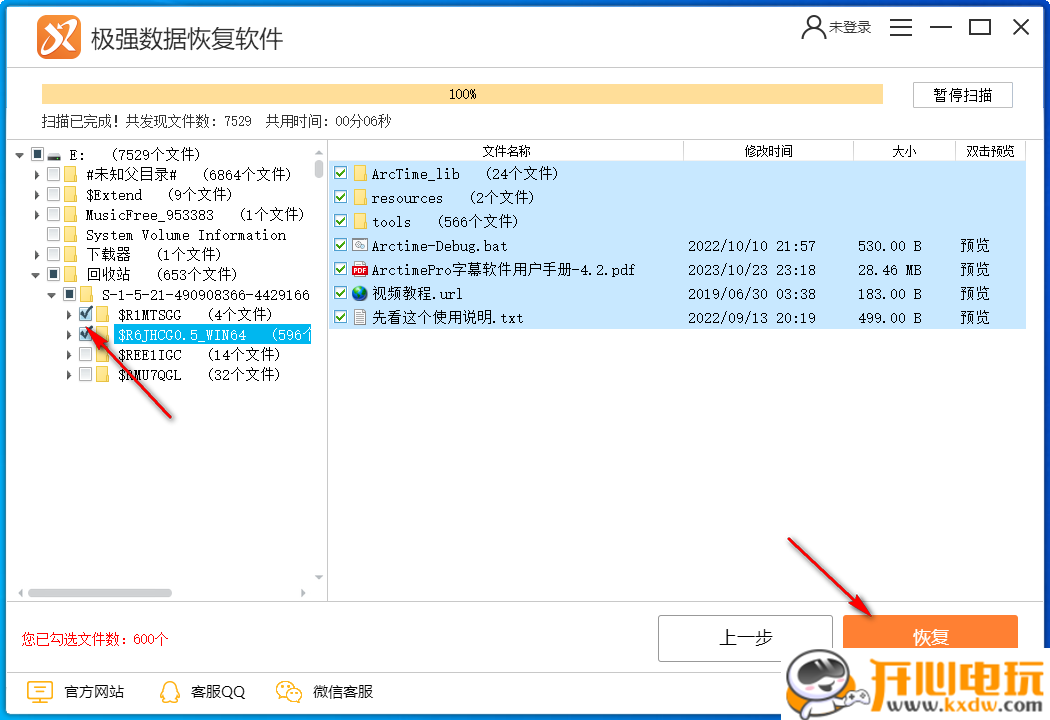Uncheck the 视频教程.url checkbox
This screenshot has width=1050, height=720.
pyautogui.click(x=341, y=293)
